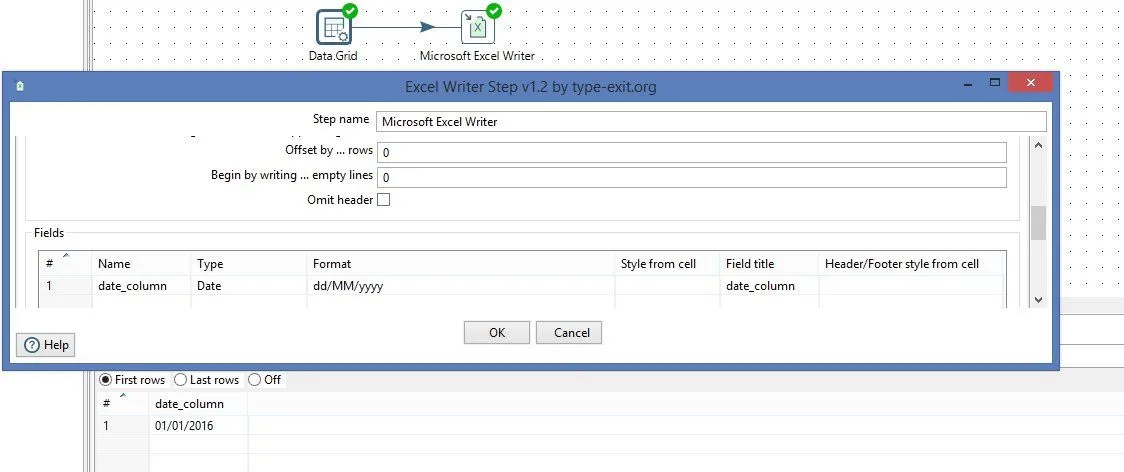Select the Last rows preview option
This screenshot has width=1124, height=472.
181,379
